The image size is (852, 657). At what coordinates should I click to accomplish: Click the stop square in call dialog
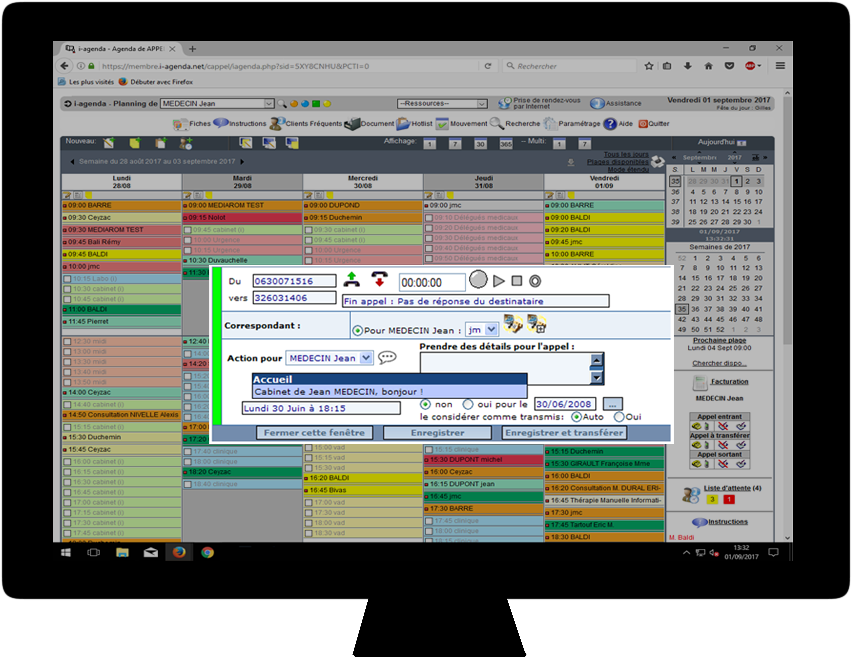(517, 281)
